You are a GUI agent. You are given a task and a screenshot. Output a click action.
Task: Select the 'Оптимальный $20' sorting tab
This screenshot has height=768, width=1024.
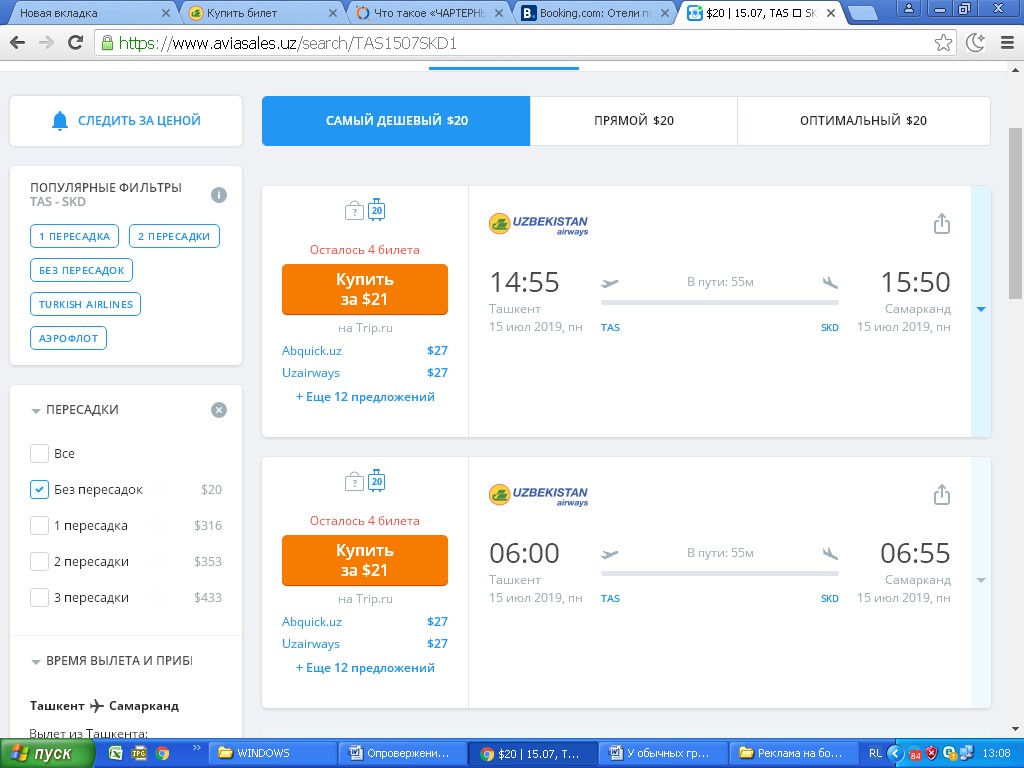[x=863, y=121]
